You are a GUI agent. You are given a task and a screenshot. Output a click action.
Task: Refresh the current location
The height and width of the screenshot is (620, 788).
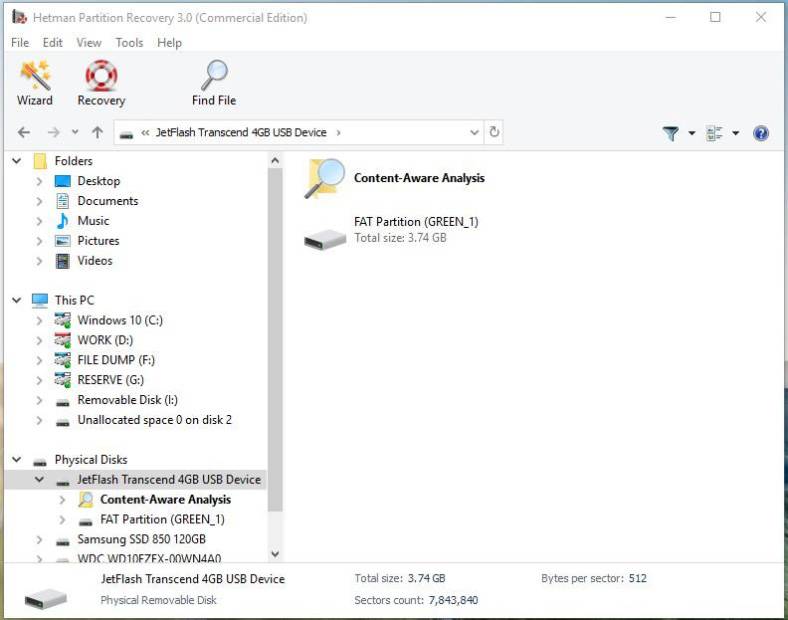[495, 132]
